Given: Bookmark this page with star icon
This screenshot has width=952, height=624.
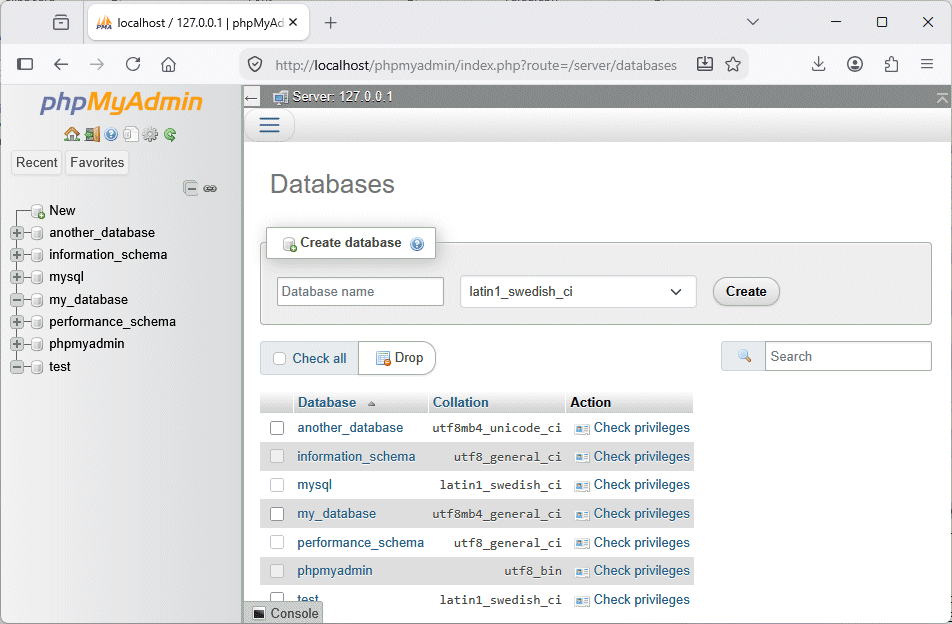Looking at the screenshot, I should point(733,64).
